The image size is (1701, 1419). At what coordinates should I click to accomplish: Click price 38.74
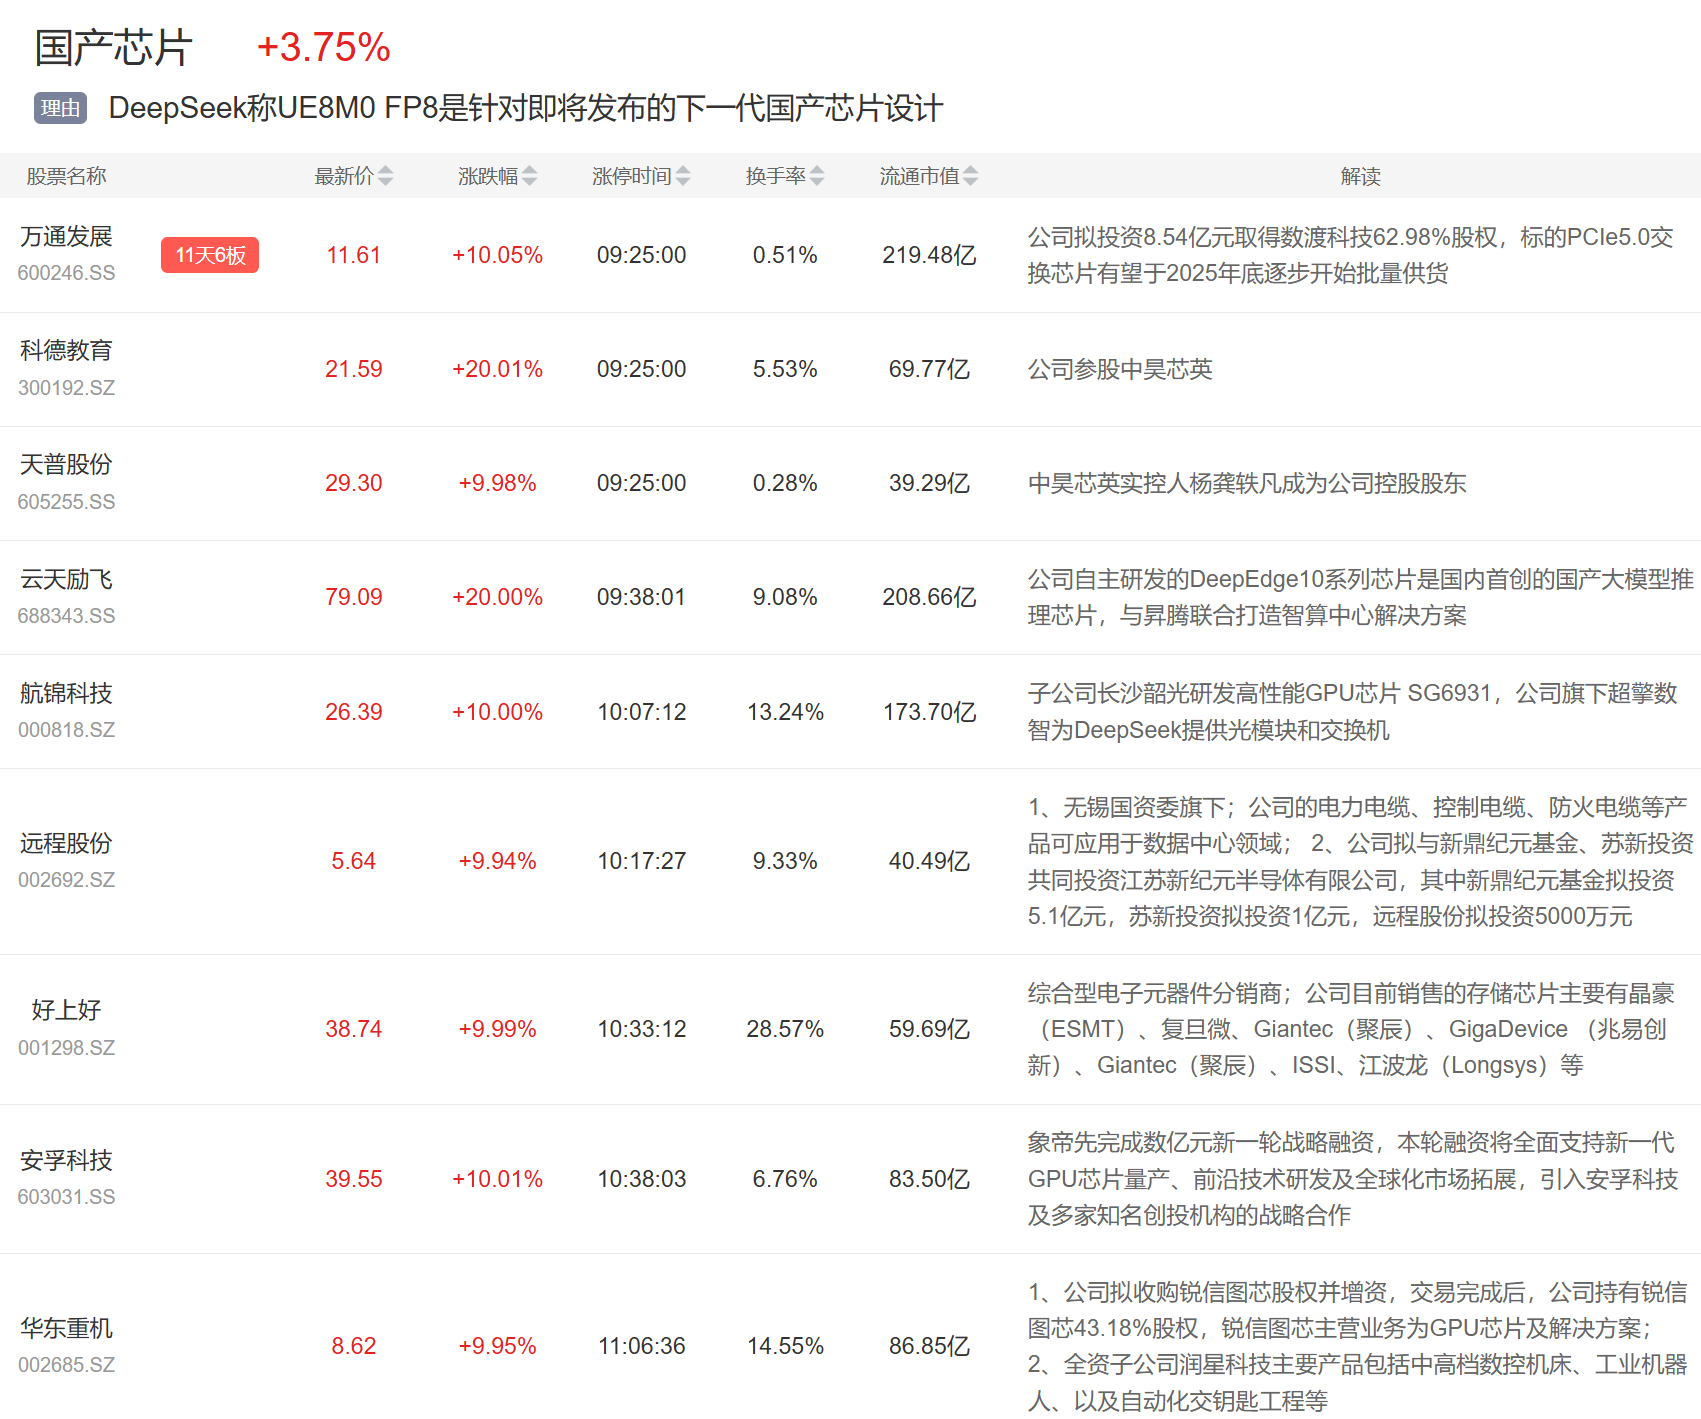354,1029
